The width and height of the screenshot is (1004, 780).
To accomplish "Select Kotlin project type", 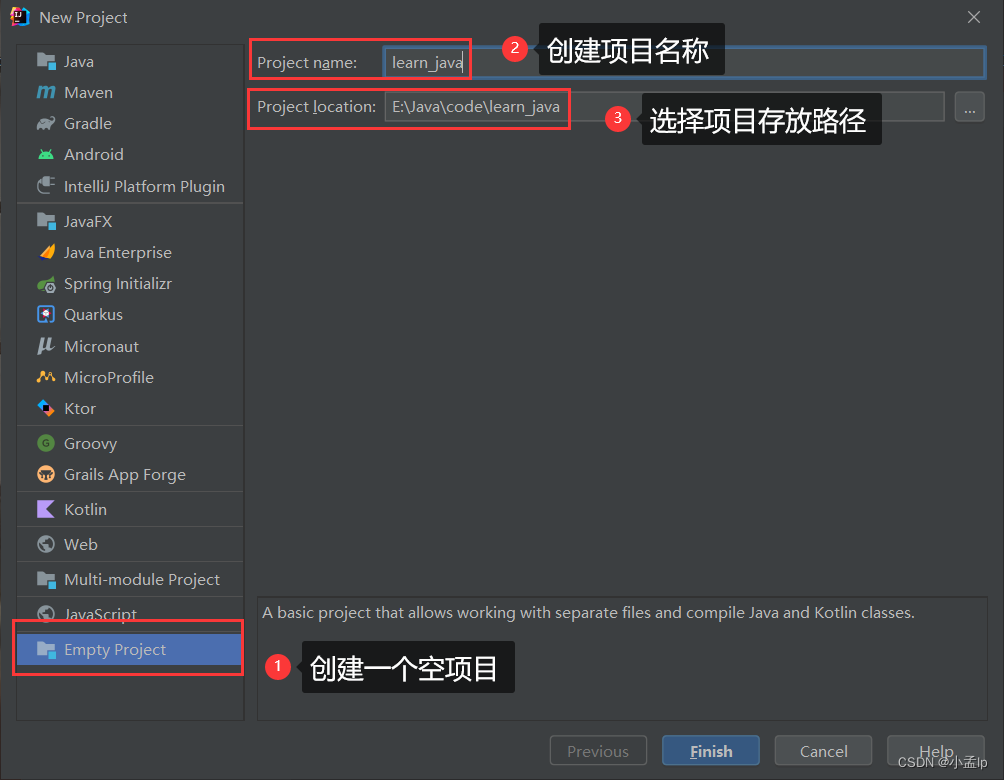I will tap(85, 510).
